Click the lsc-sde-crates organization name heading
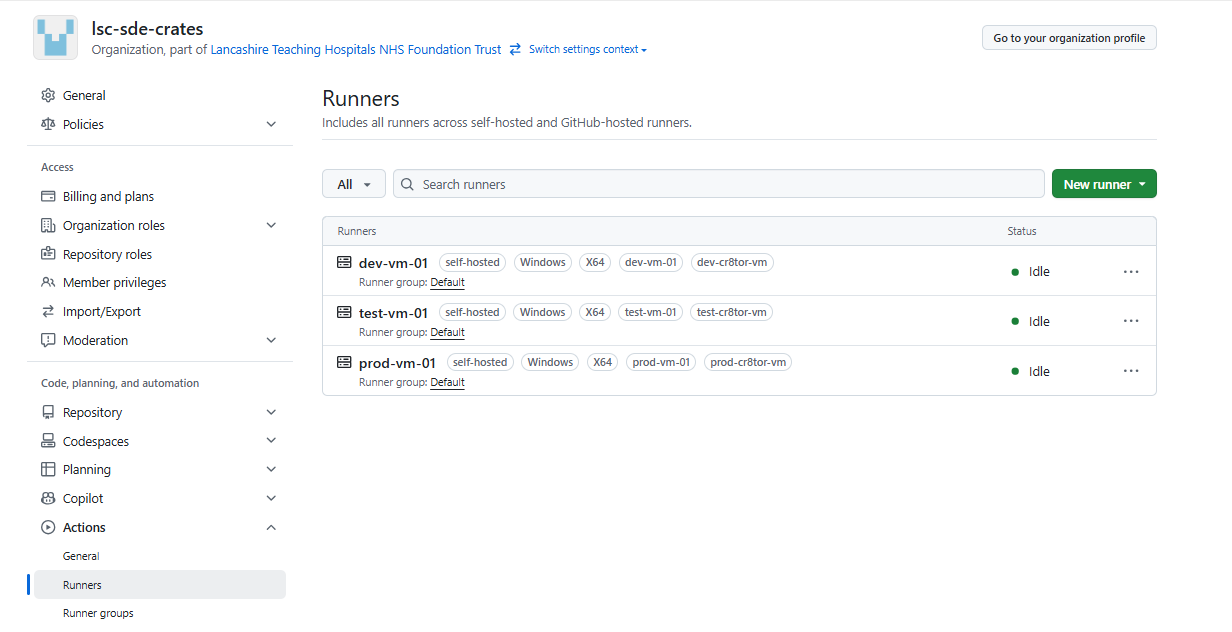1232x632 pixels. click(x=147, y=29)
